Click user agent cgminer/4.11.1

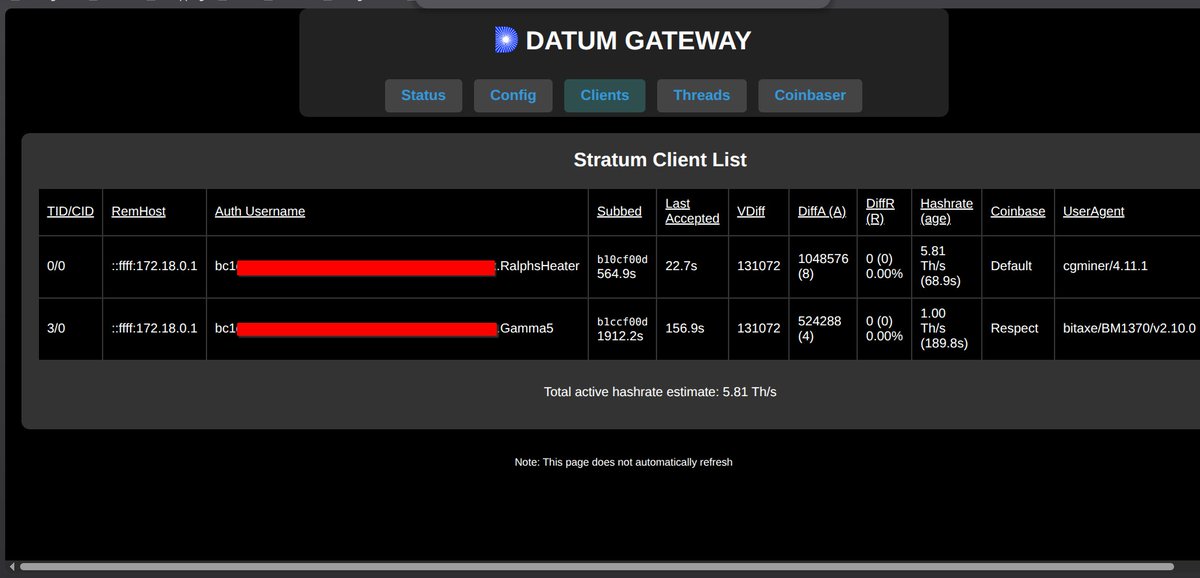[1104, 266]
